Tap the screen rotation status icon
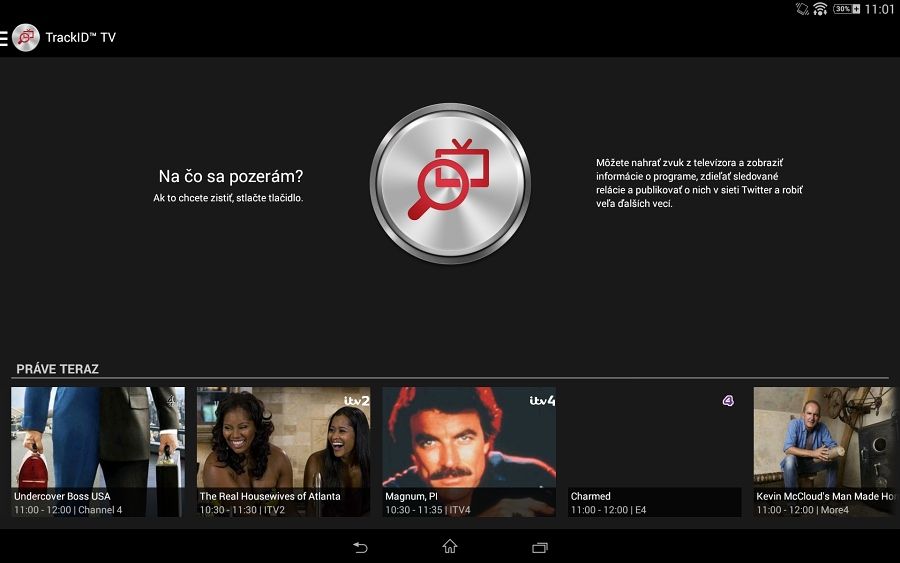The image size is (900, 563). 802,9
